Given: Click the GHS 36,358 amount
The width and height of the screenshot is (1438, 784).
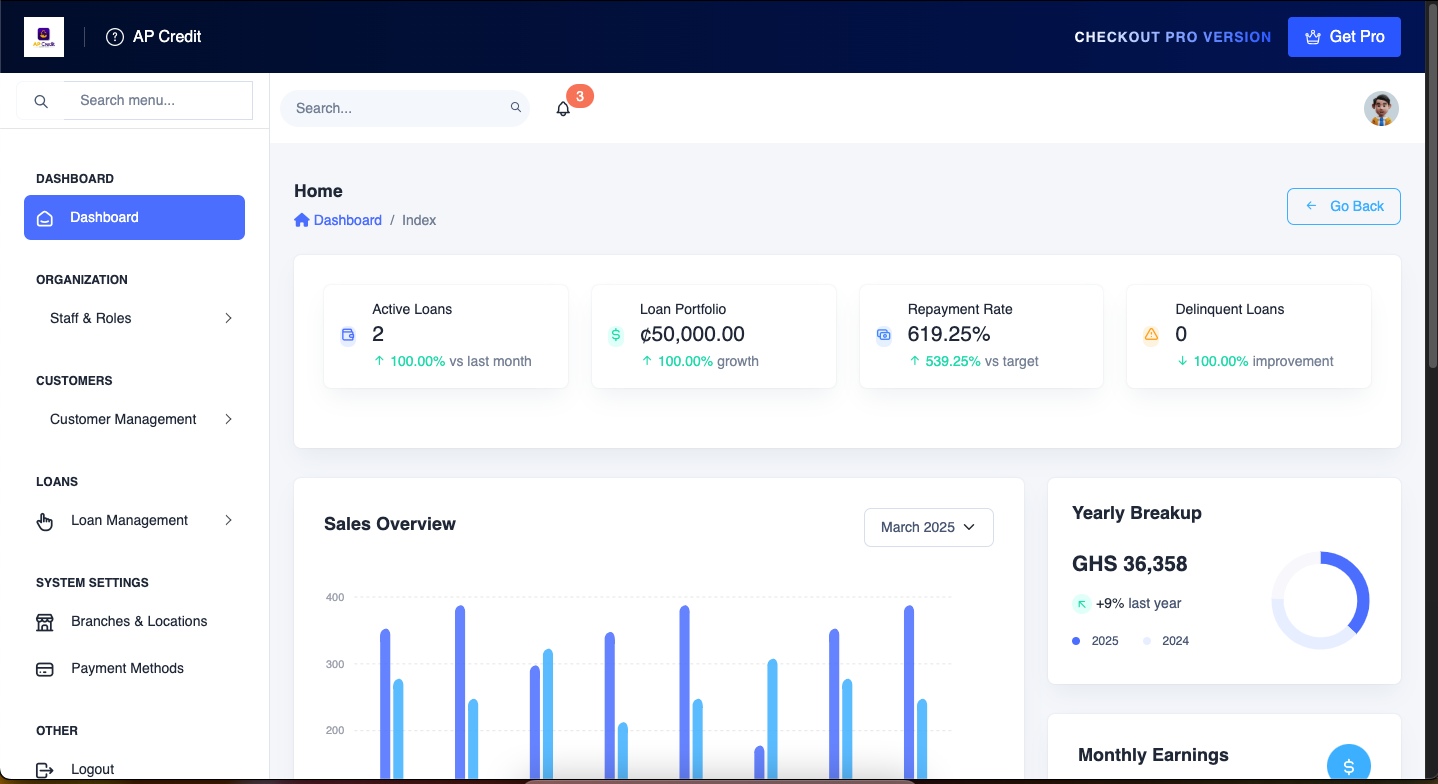Looking at the screenshot, I should [1130, 564].
